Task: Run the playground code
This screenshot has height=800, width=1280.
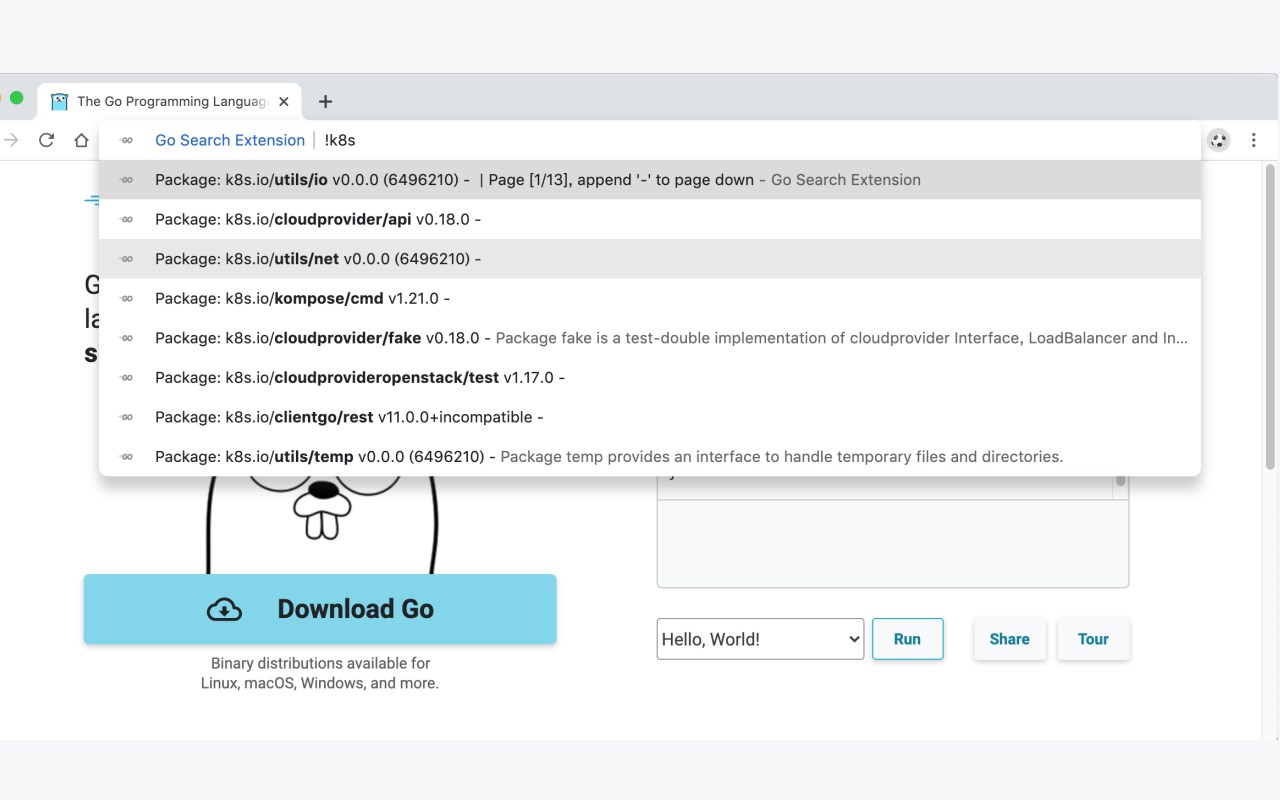Action: tap(907, 639)
